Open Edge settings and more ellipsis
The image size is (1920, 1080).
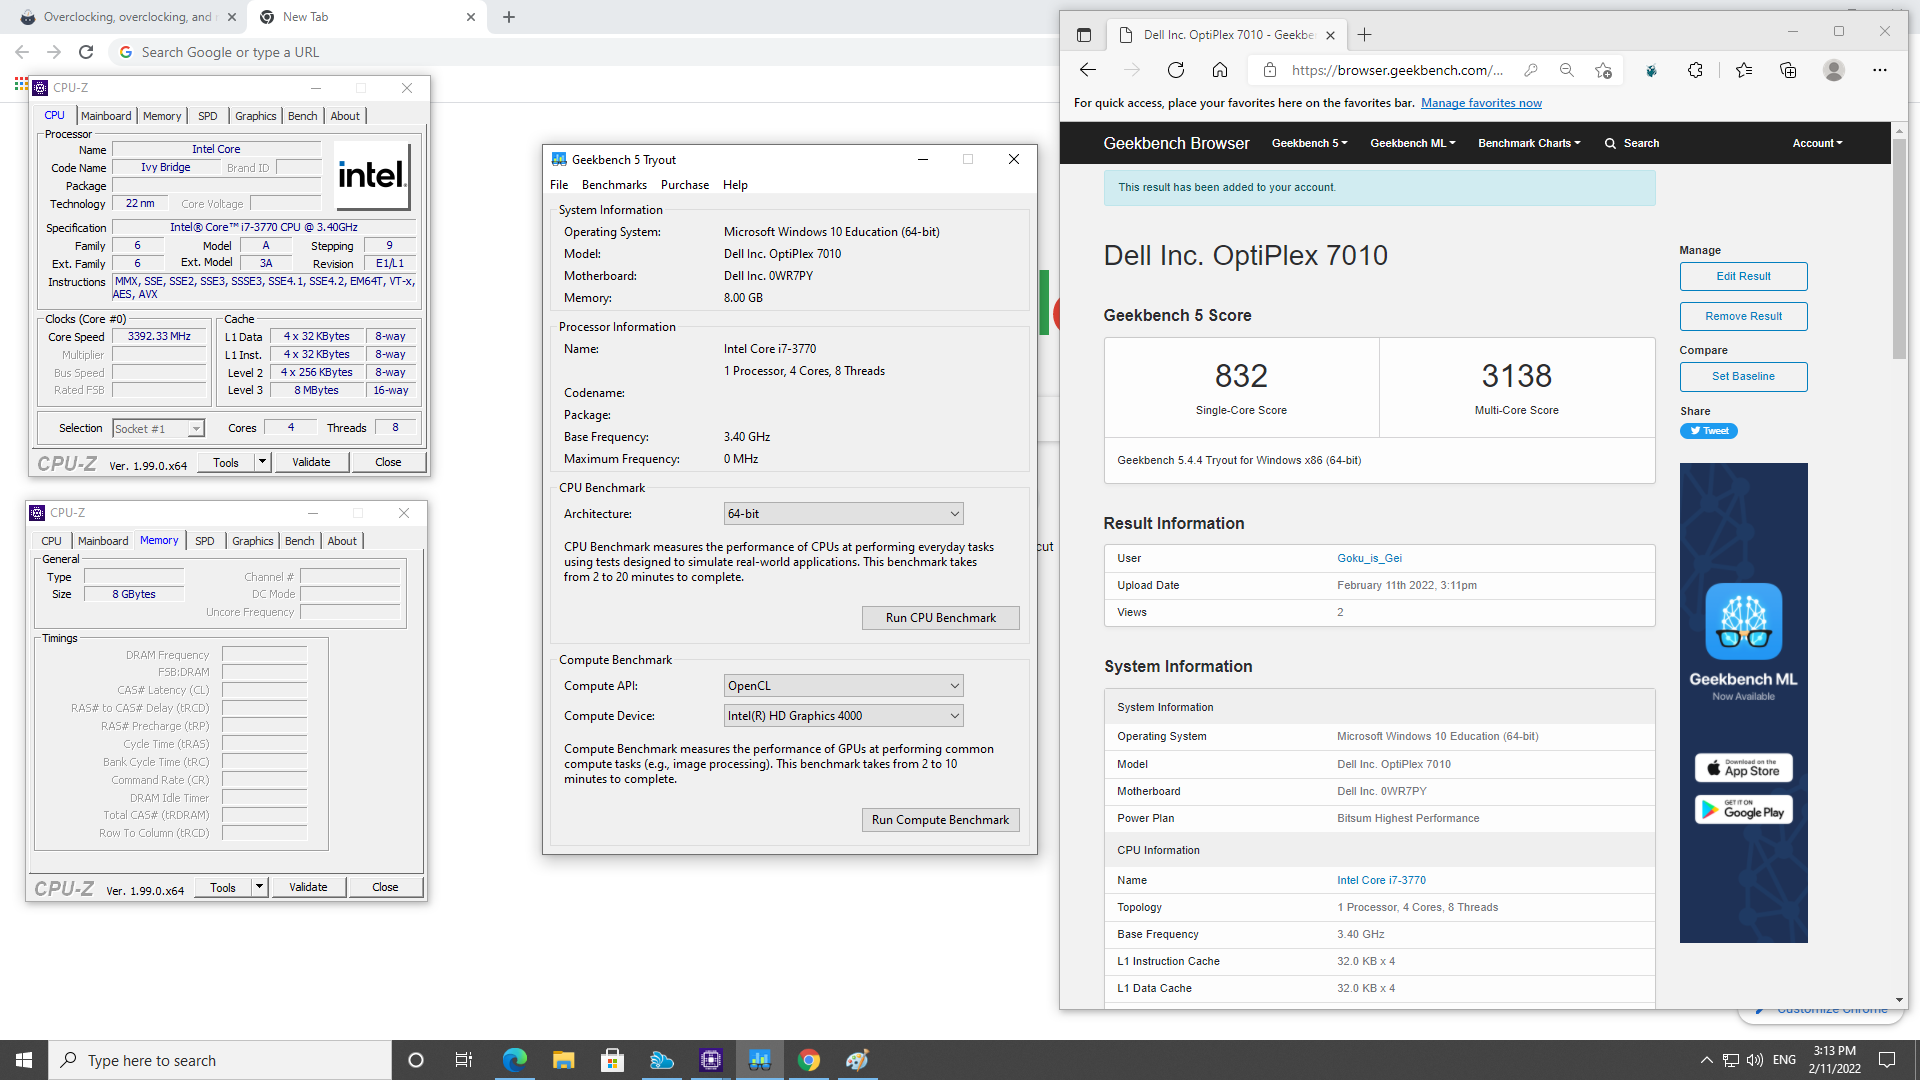tap(1880, 70)
